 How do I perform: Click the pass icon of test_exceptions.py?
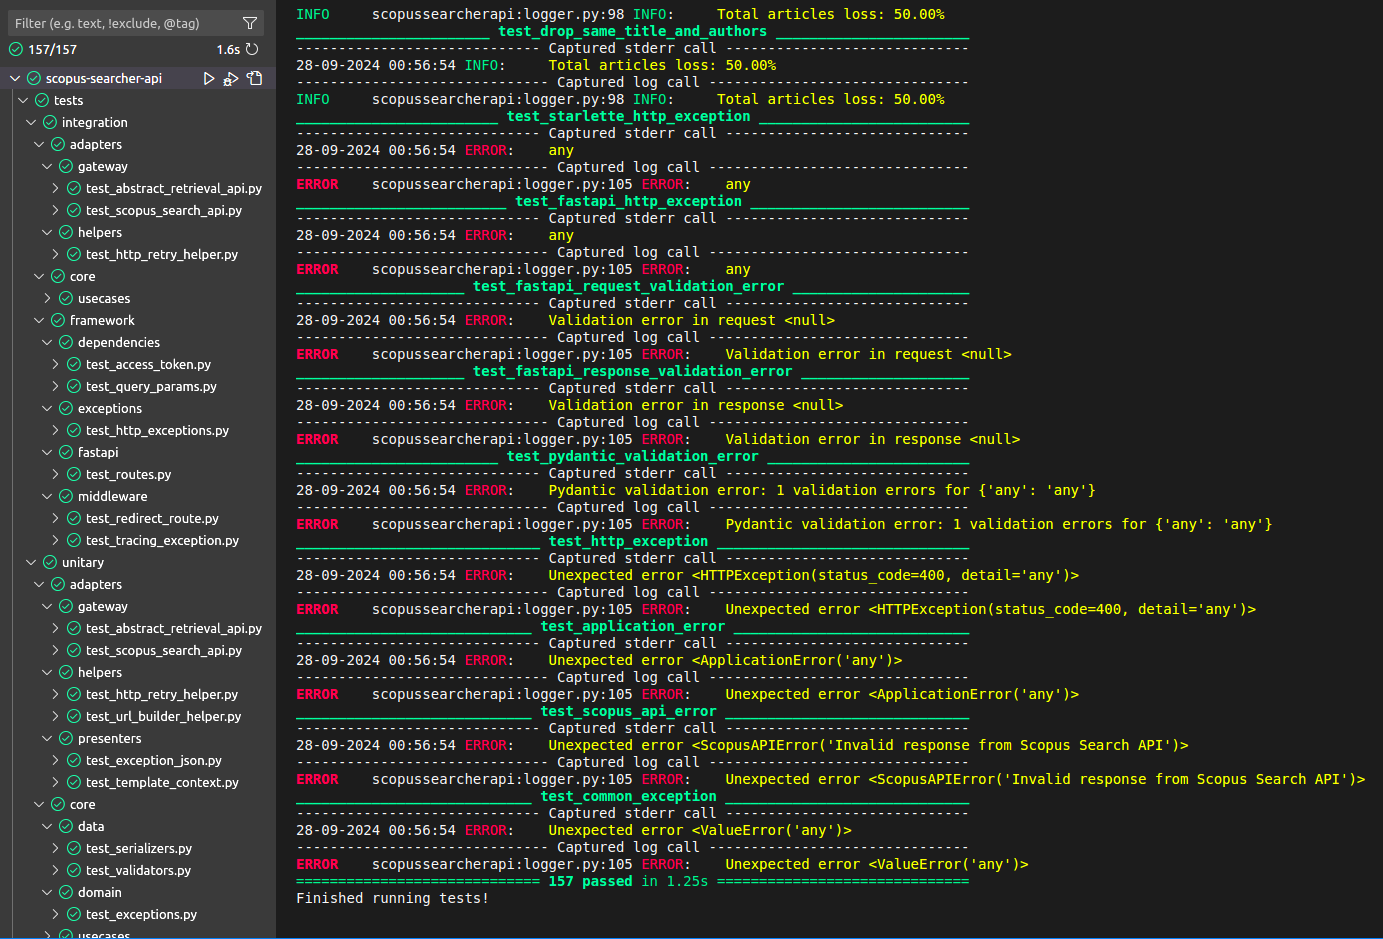point(74,914)
